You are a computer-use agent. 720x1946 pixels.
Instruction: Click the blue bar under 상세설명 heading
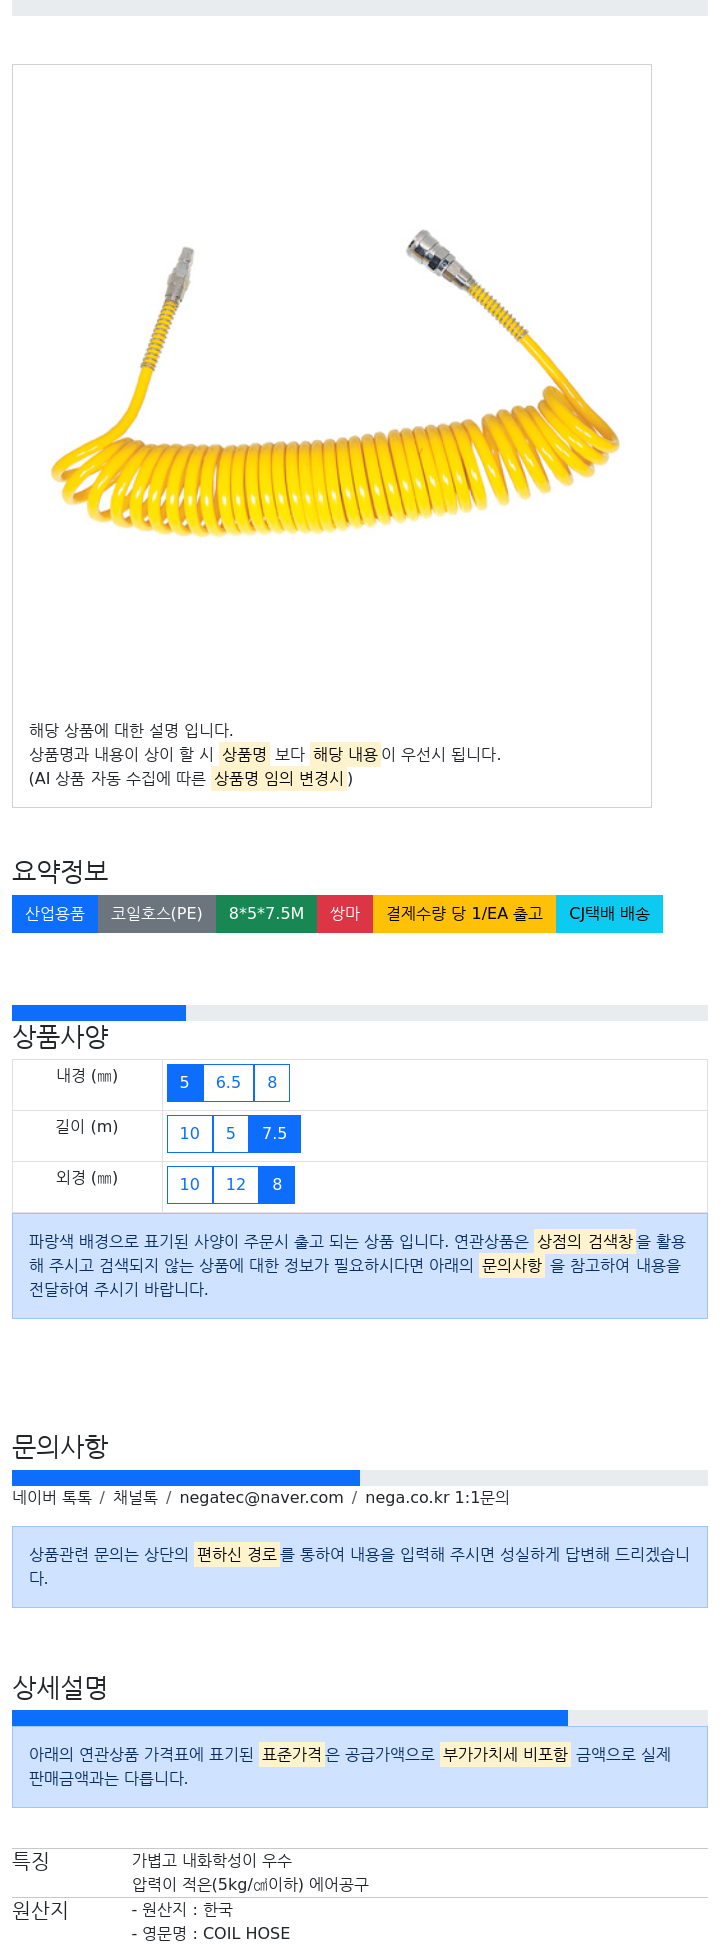290,1718
